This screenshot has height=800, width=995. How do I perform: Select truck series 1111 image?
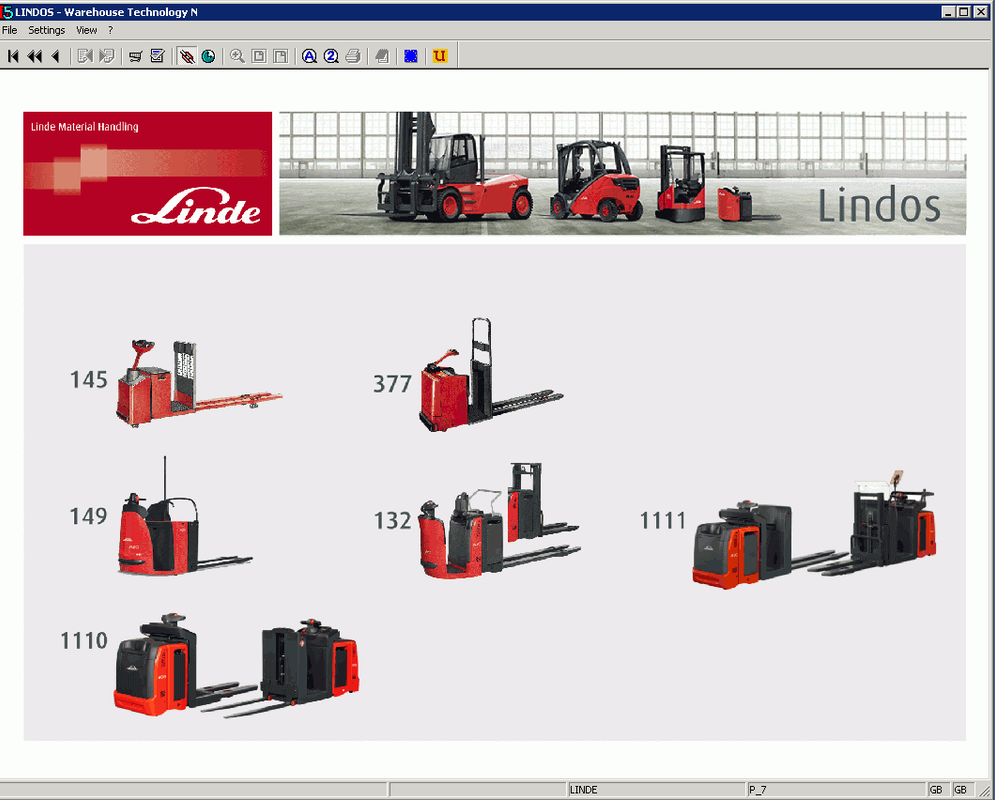(814, 530)
